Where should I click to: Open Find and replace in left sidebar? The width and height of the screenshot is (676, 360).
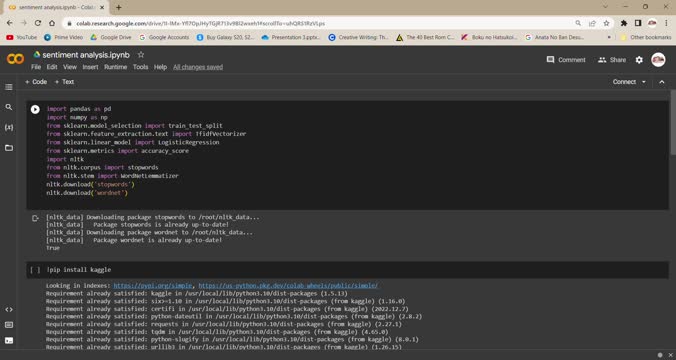pyautogui.click(x=9, y=107)
